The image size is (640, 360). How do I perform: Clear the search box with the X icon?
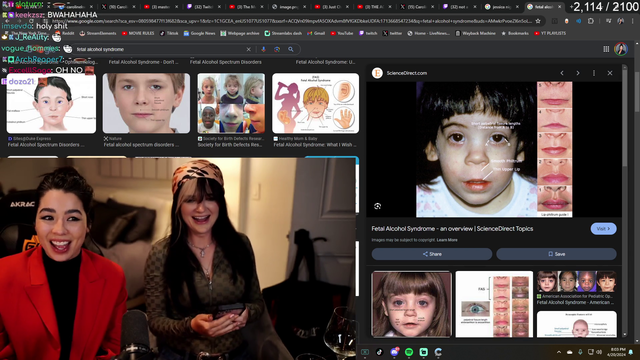click(x=249, y=49)
